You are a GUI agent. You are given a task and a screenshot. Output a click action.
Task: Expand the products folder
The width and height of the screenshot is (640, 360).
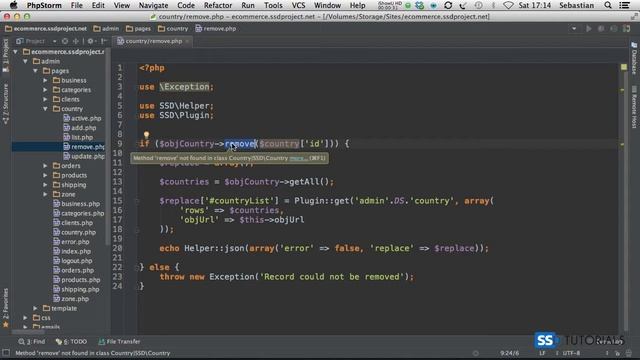[x=45, y=175]
